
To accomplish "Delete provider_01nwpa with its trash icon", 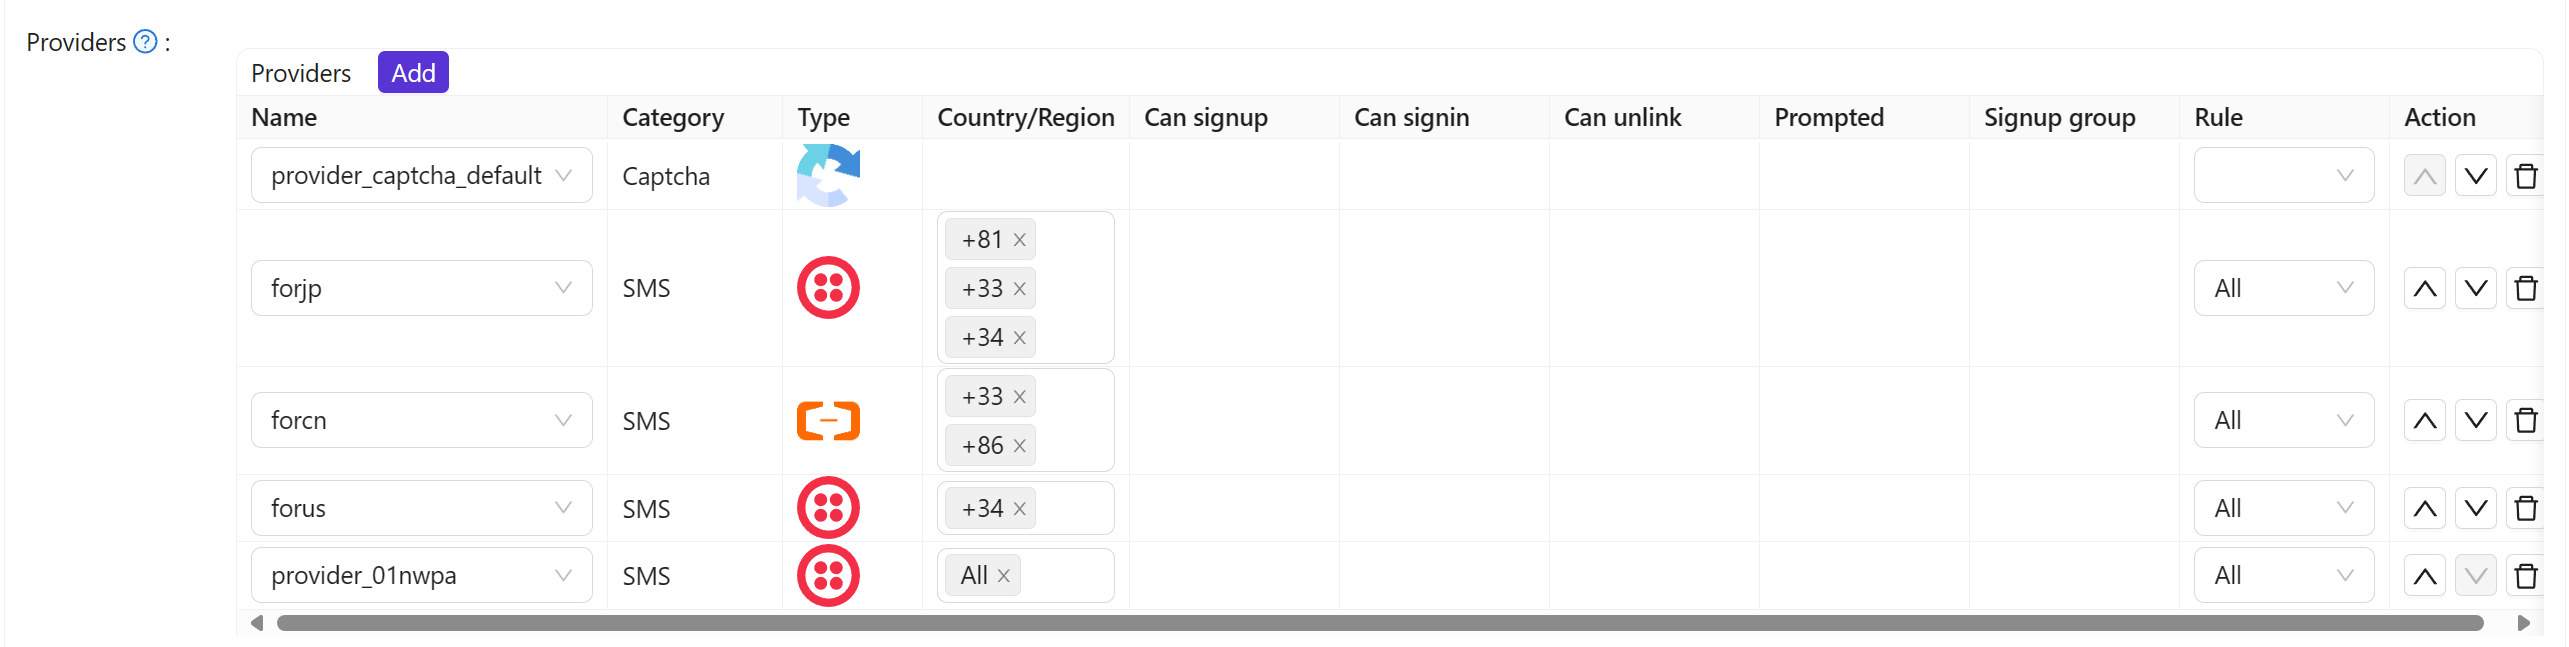I will (2527, 575).
